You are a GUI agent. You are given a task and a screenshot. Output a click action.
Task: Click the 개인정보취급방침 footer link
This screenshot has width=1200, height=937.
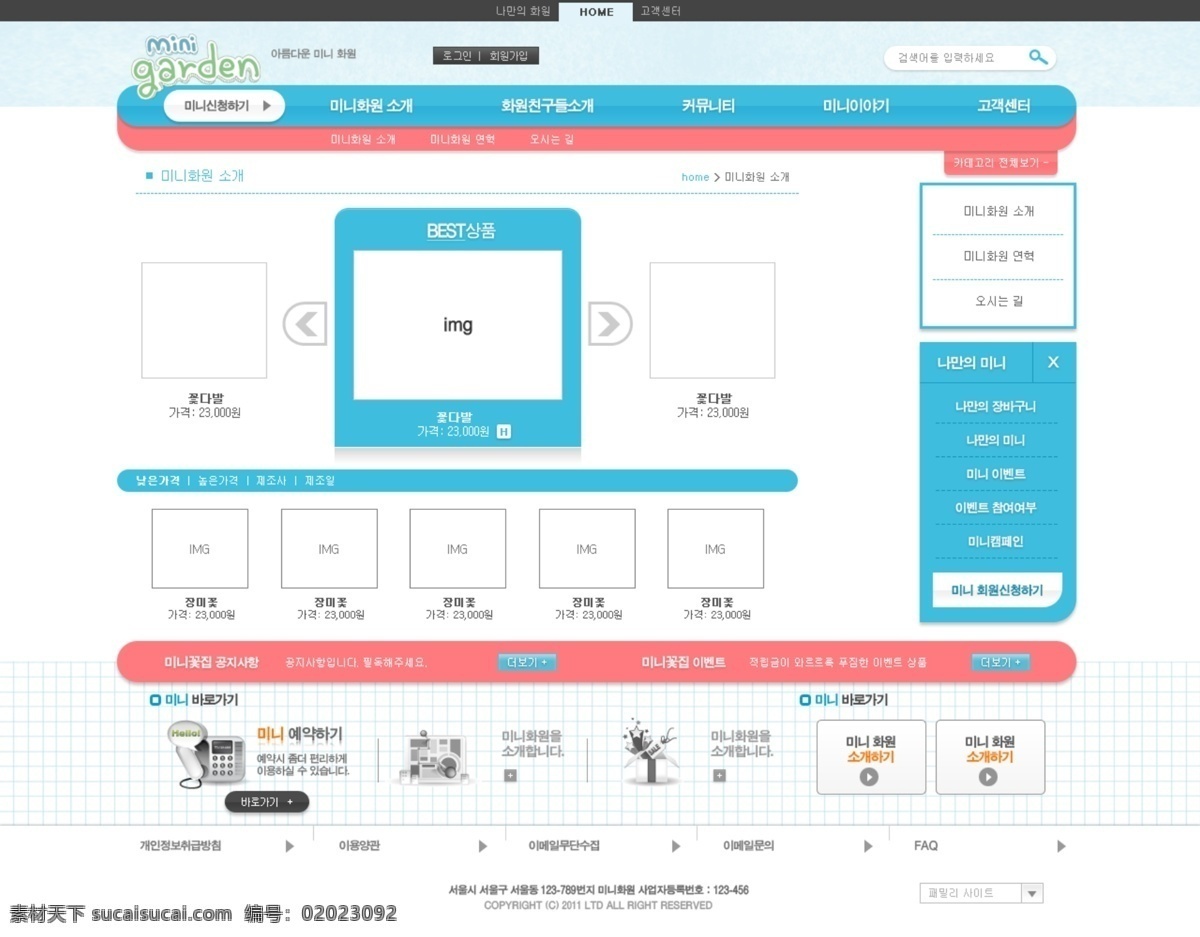coord(180,846)
